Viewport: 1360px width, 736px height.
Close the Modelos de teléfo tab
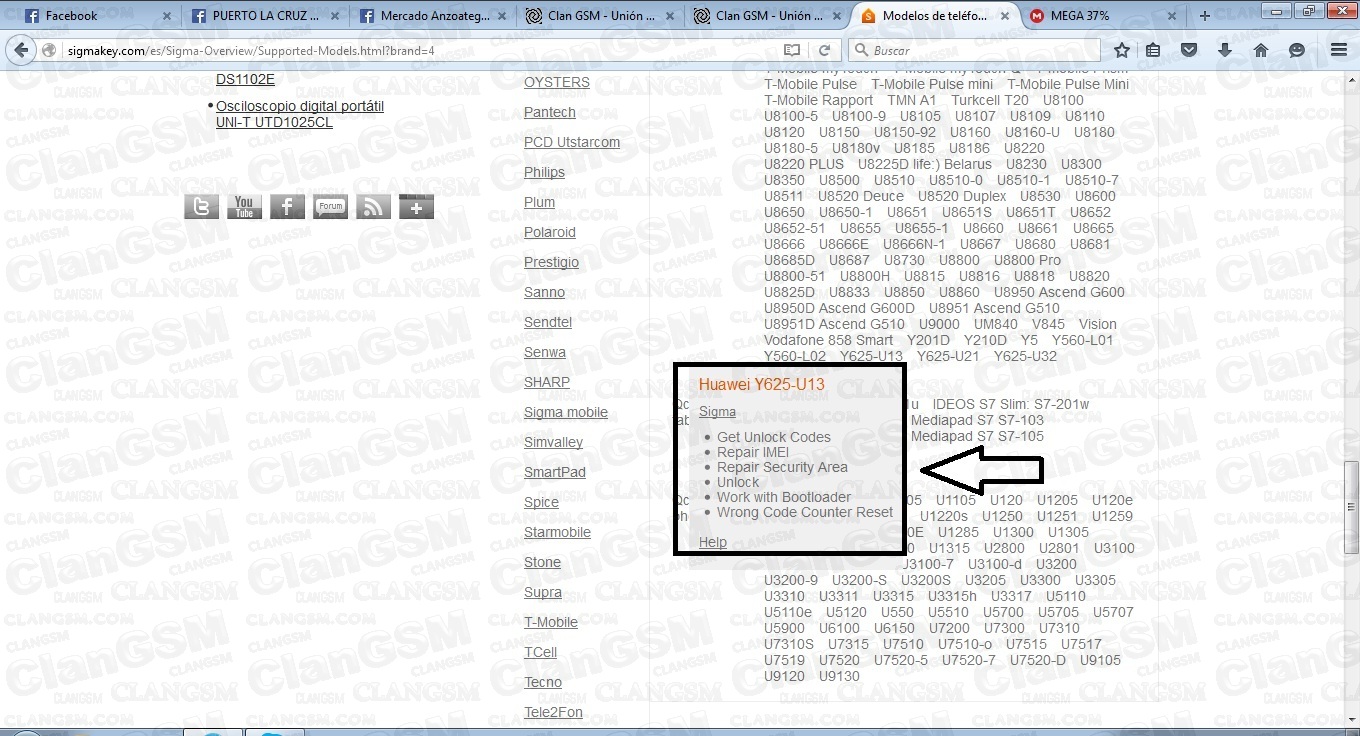[x=1004, y=16]
